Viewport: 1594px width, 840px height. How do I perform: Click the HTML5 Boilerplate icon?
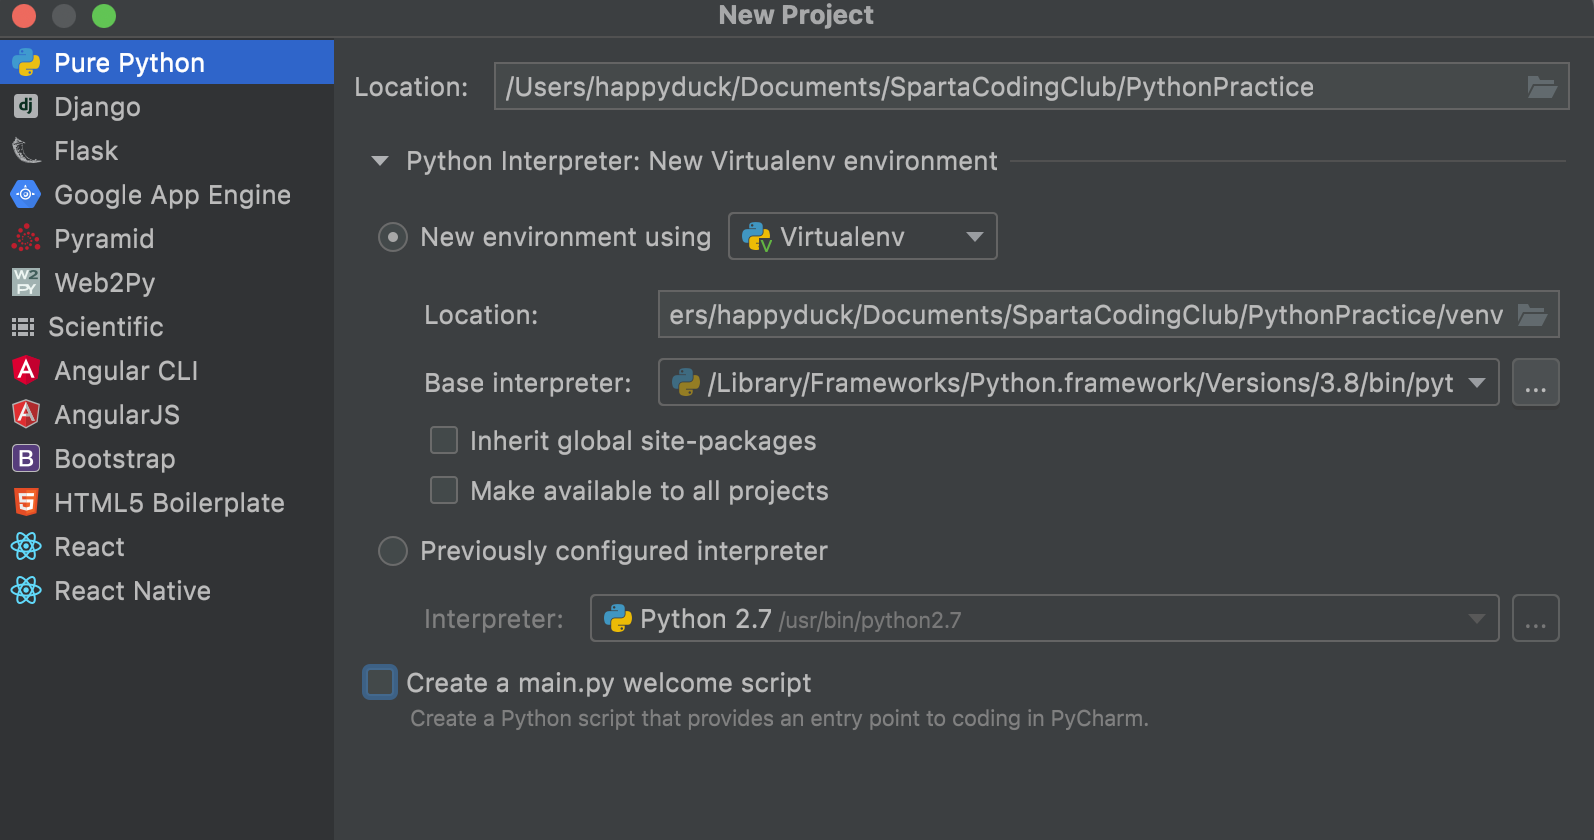coord(25,502)
